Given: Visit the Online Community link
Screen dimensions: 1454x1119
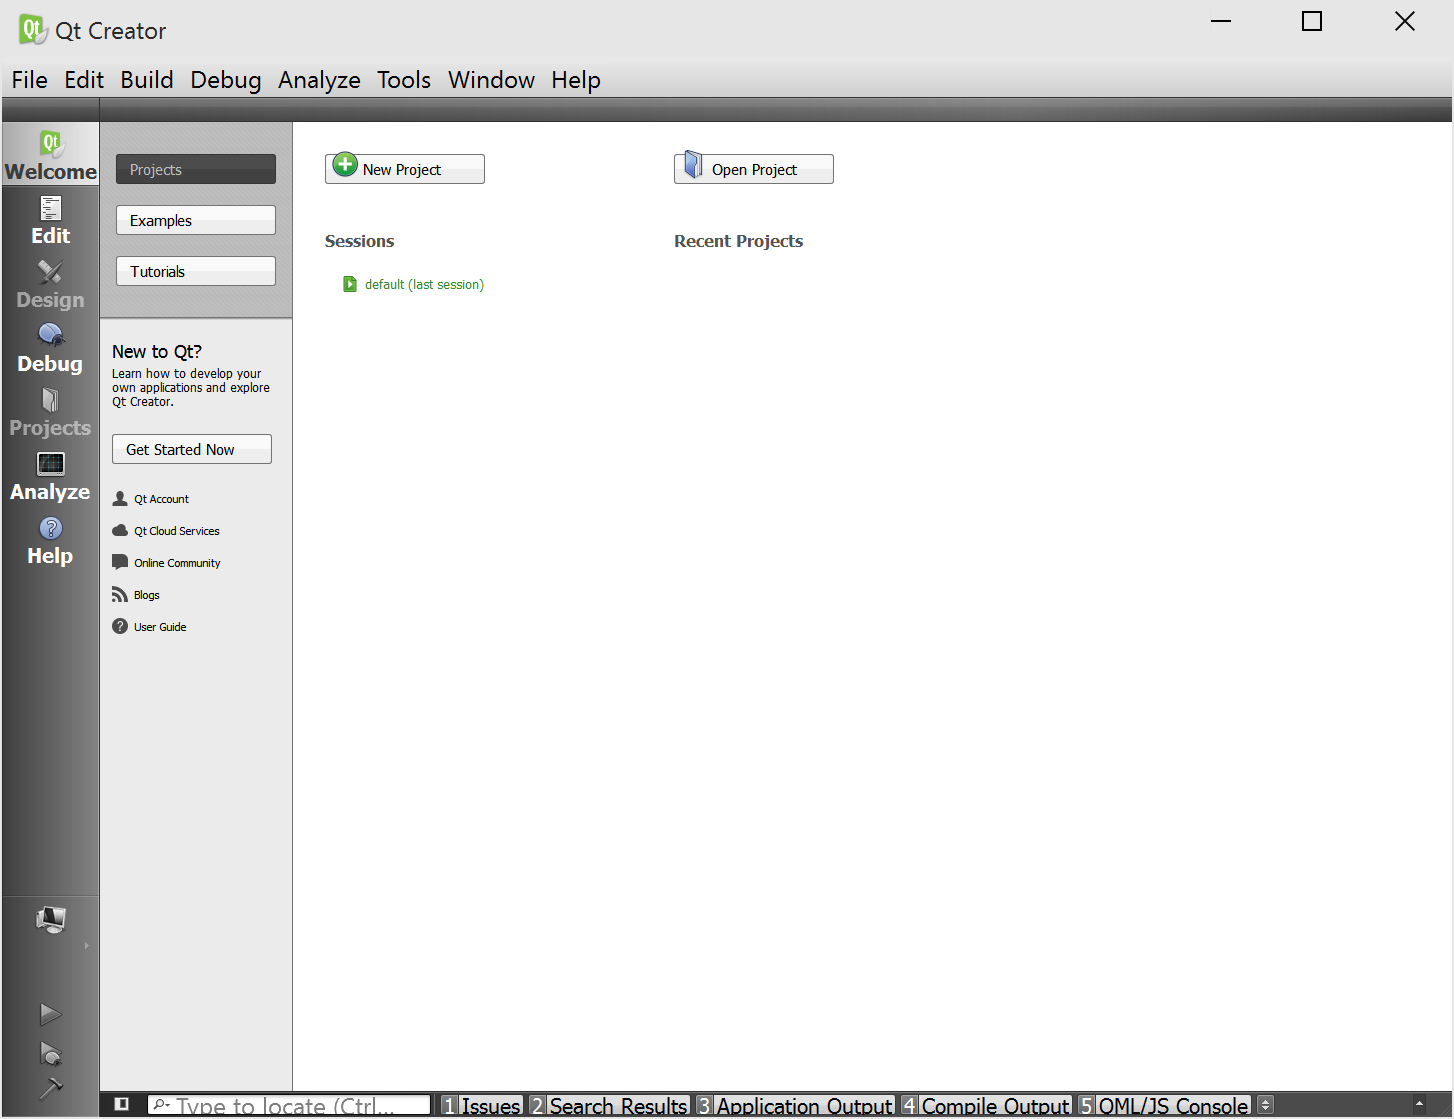Looking at the screenshot, I should 177,563.
